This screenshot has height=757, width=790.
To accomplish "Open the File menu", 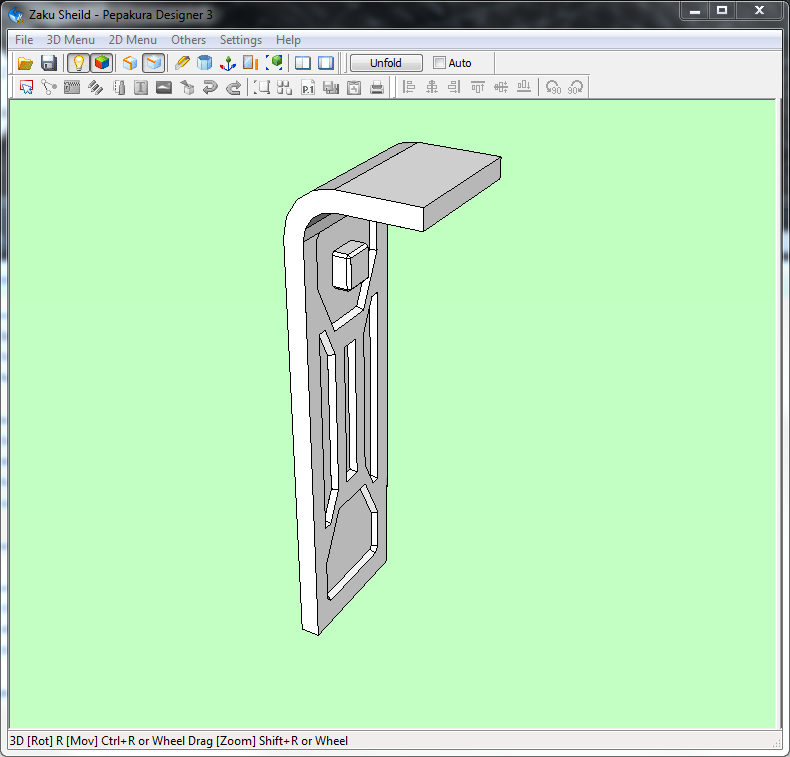I will tap(24, 40).
